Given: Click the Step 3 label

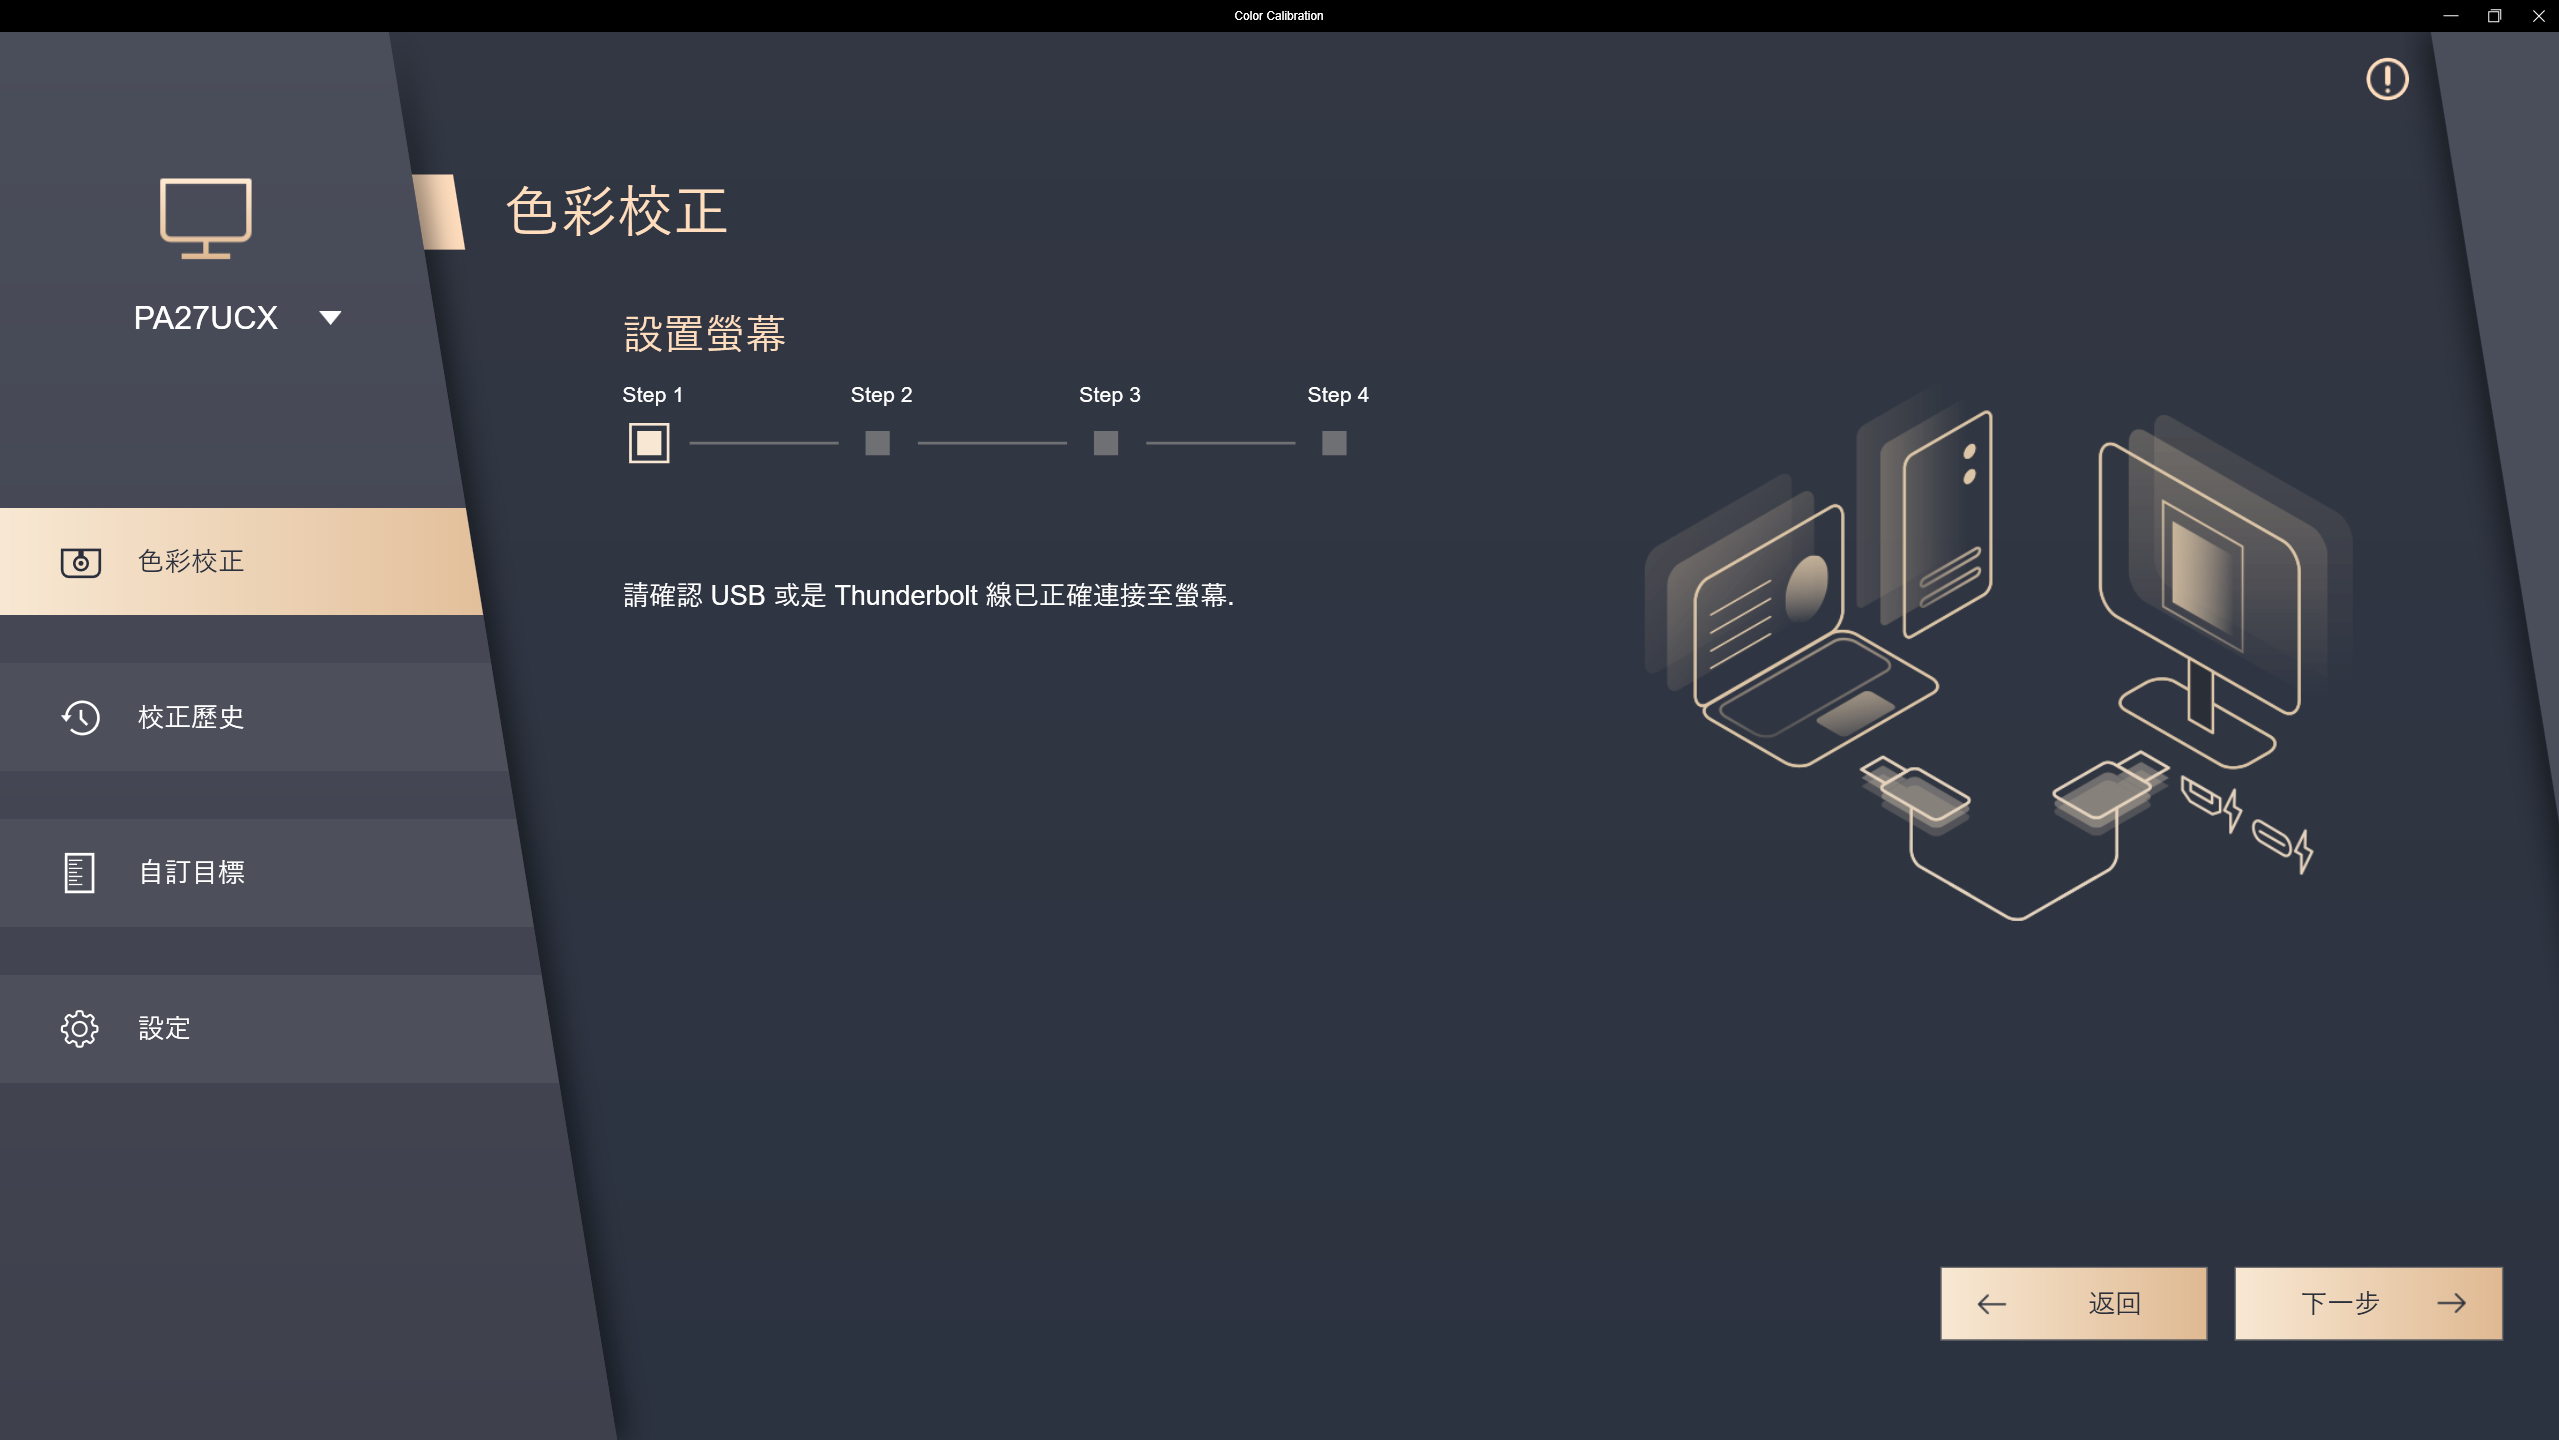Looking at the screenshot, I should pos(1109,395).
